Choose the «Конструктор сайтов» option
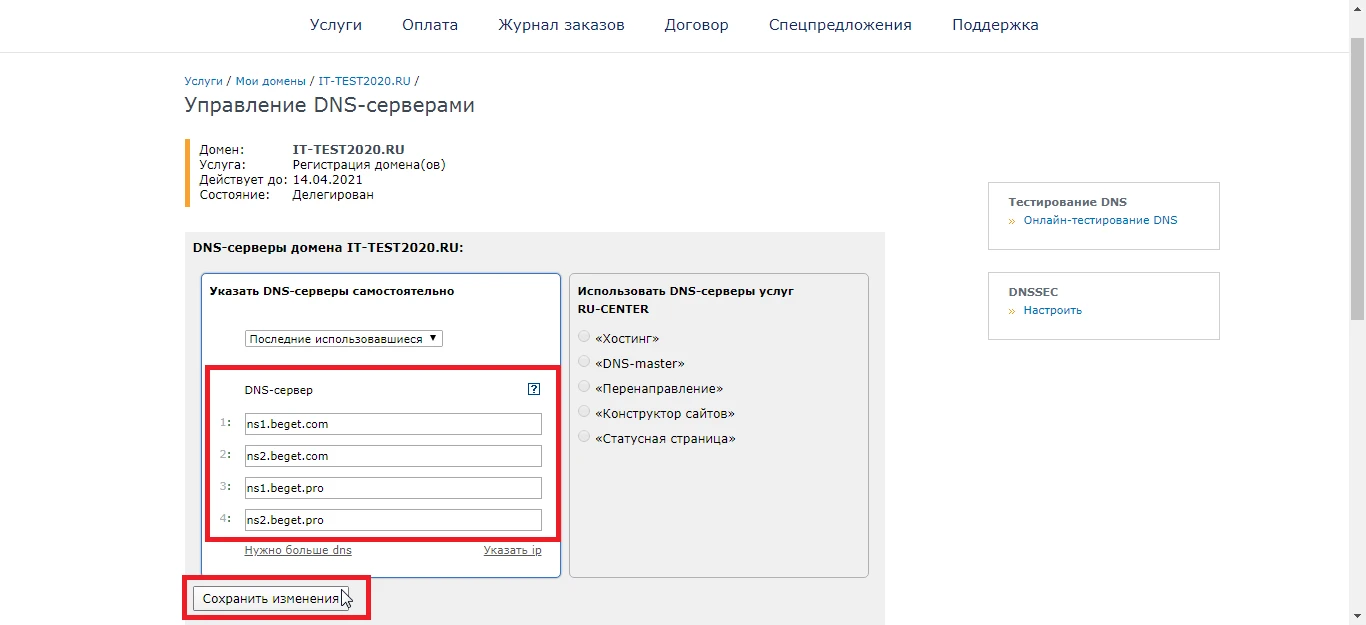 click(x=583, y=411)
